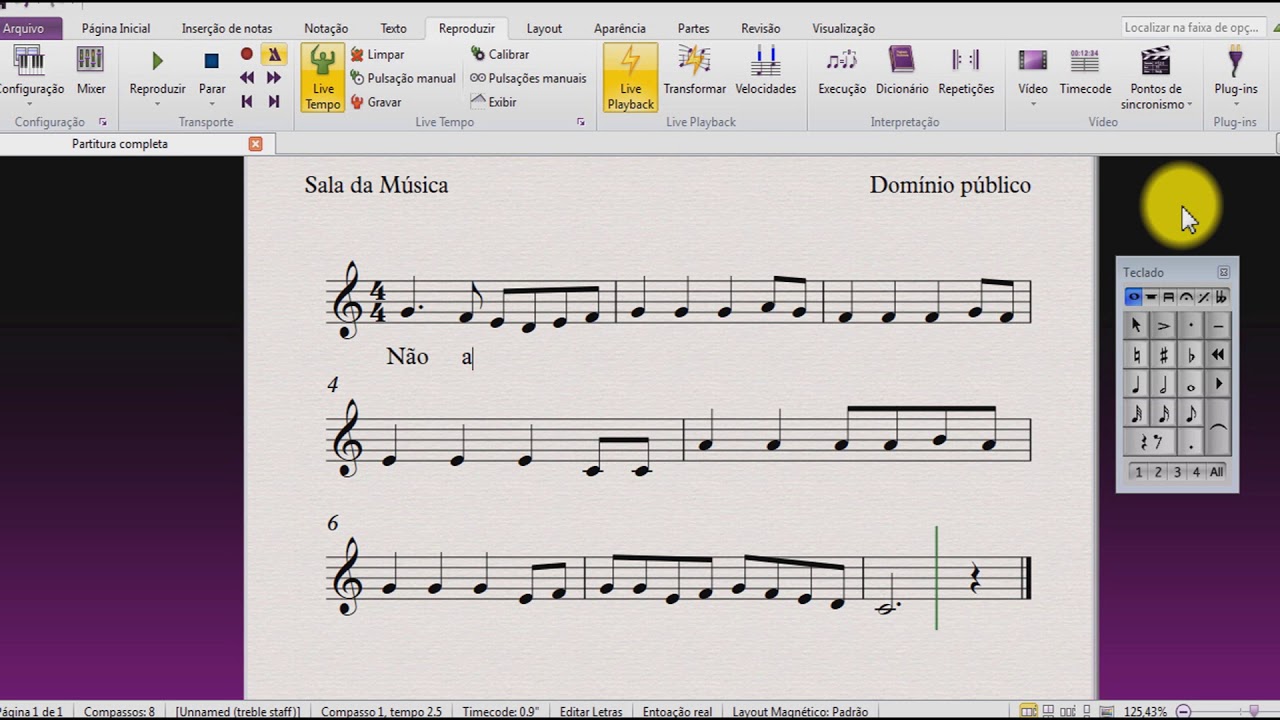Toggle the Live Tempo button
Viewport: 1280px width, 720px height.
tap(322, 77)
